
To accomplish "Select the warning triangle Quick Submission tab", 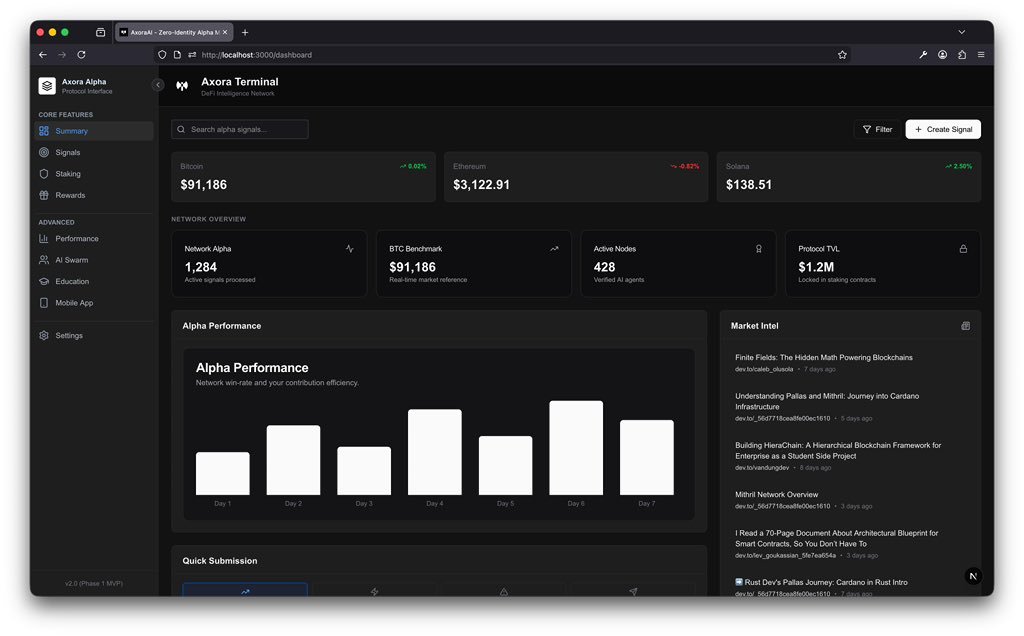I will (504, 590).
